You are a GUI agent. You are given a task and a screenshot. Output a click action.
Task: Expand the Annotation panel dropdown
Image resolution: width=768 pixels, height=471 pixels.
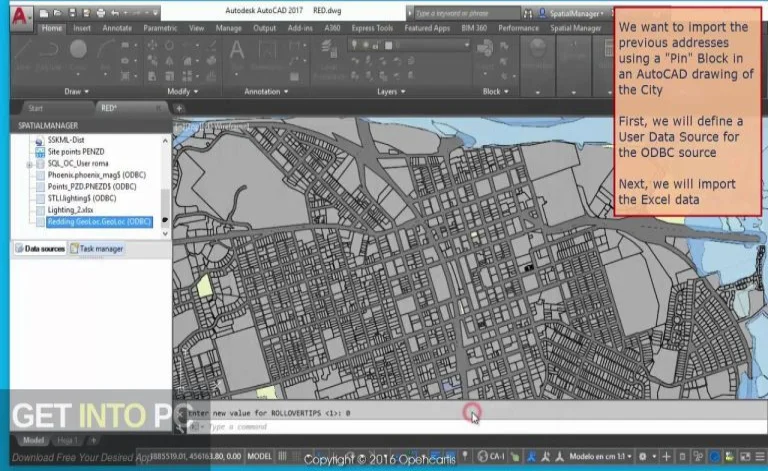266,92
